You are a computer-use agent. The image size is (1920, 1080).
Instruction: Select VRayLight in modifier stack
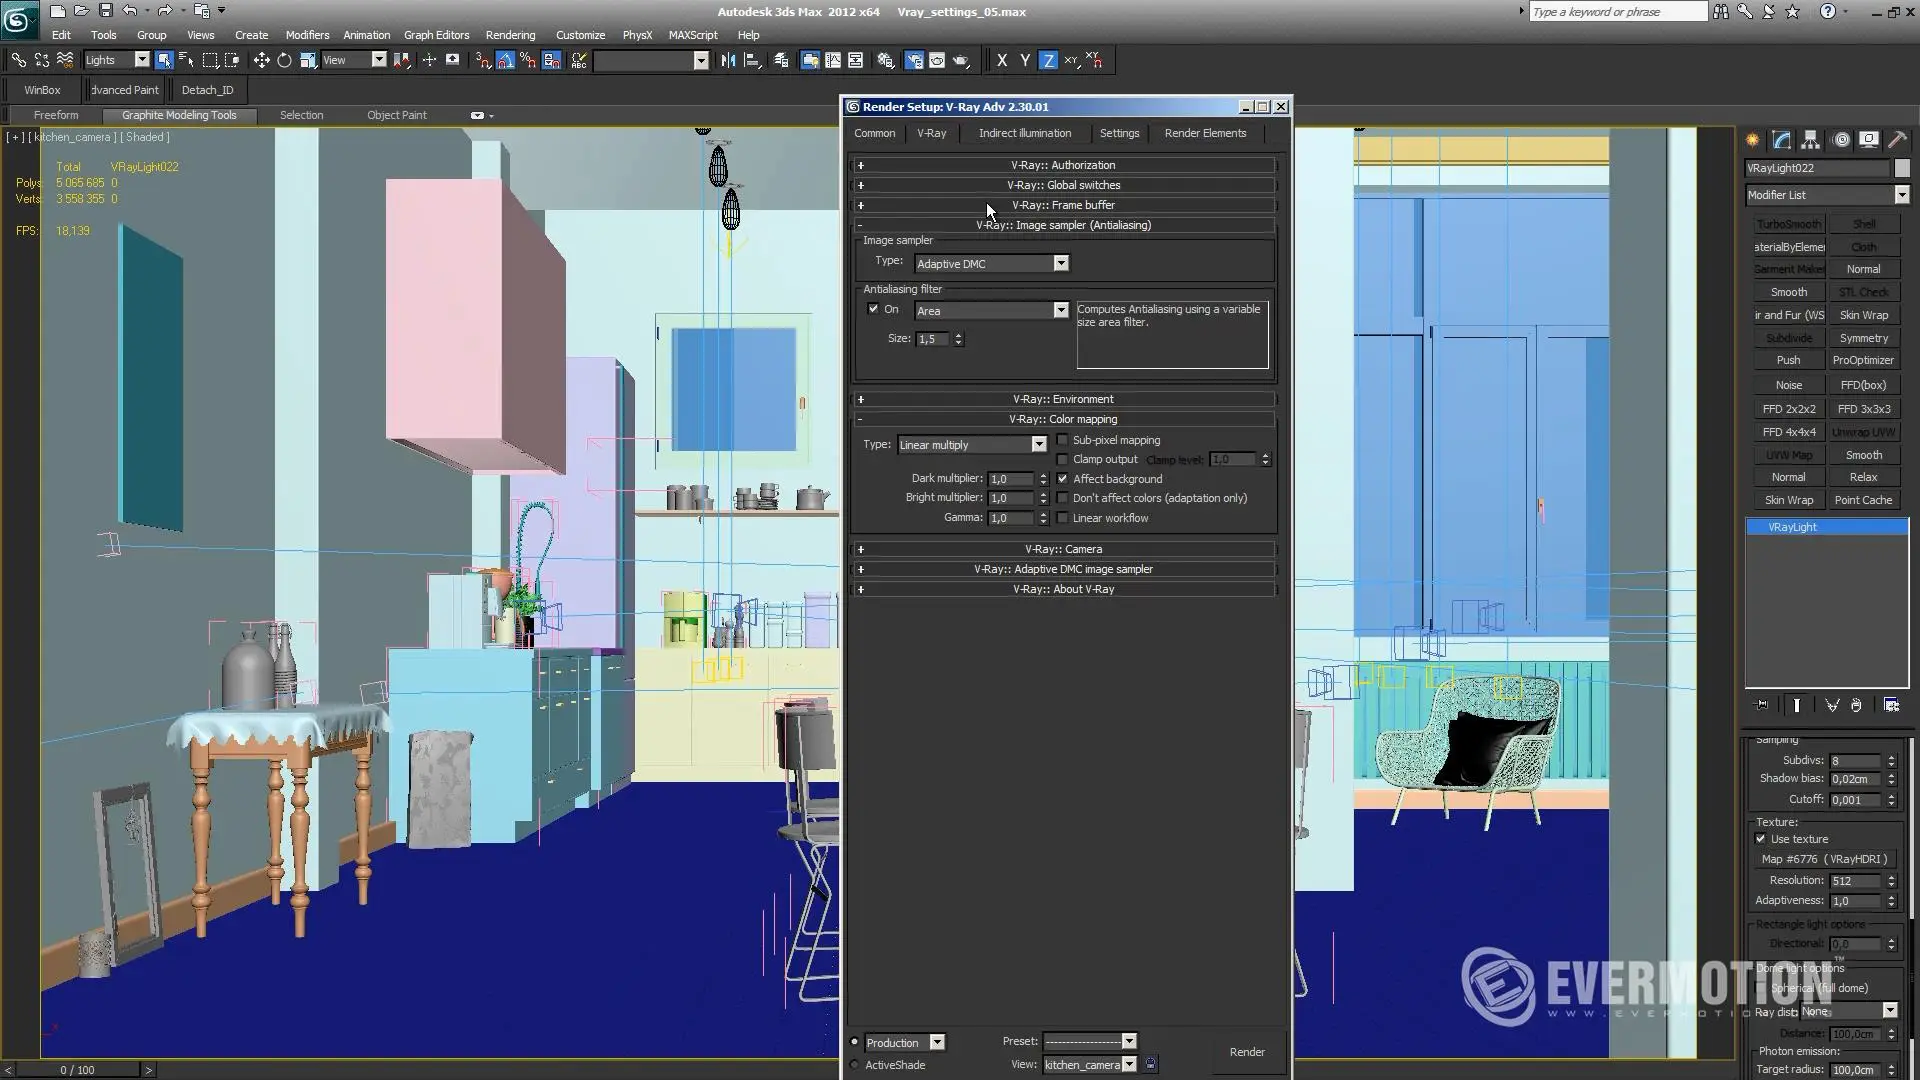(1827, 527)
